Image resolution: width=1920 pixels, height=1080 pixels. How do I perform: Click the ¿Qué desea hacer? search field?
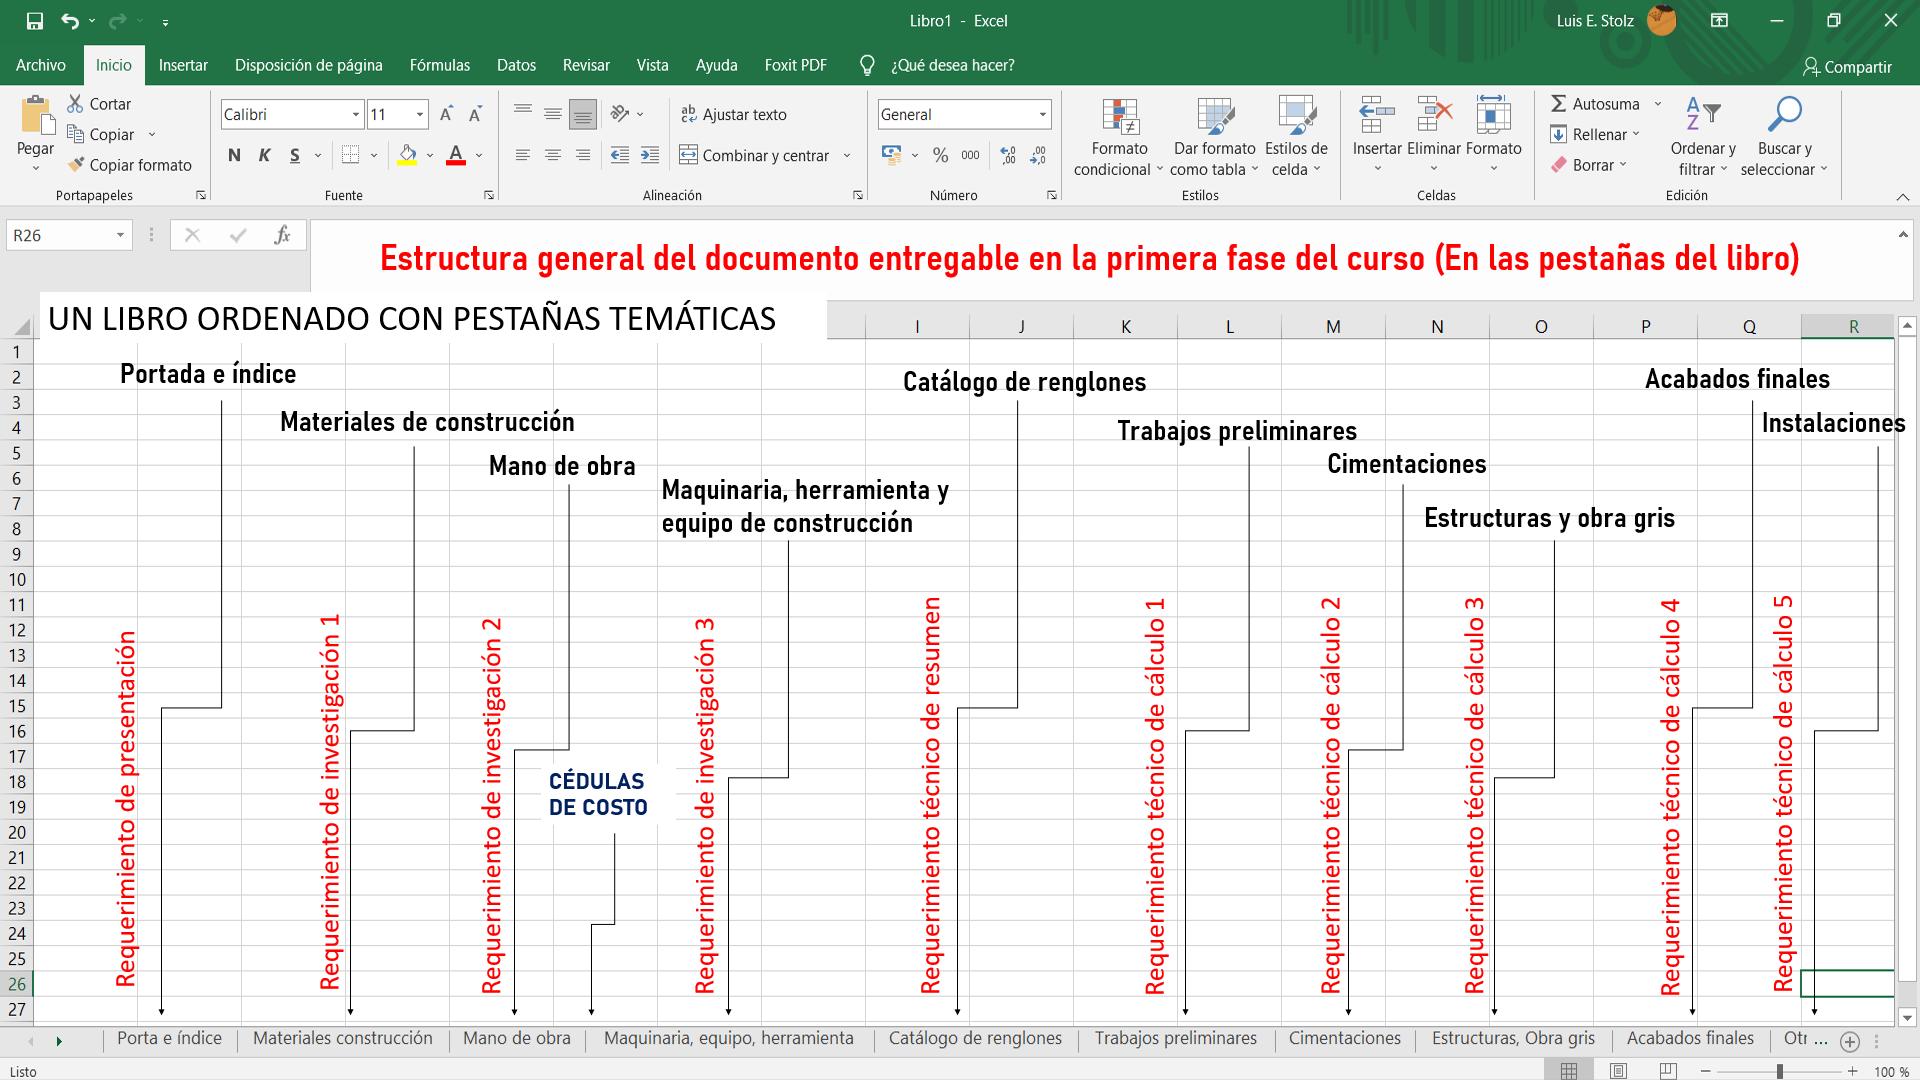pos(952,65)
